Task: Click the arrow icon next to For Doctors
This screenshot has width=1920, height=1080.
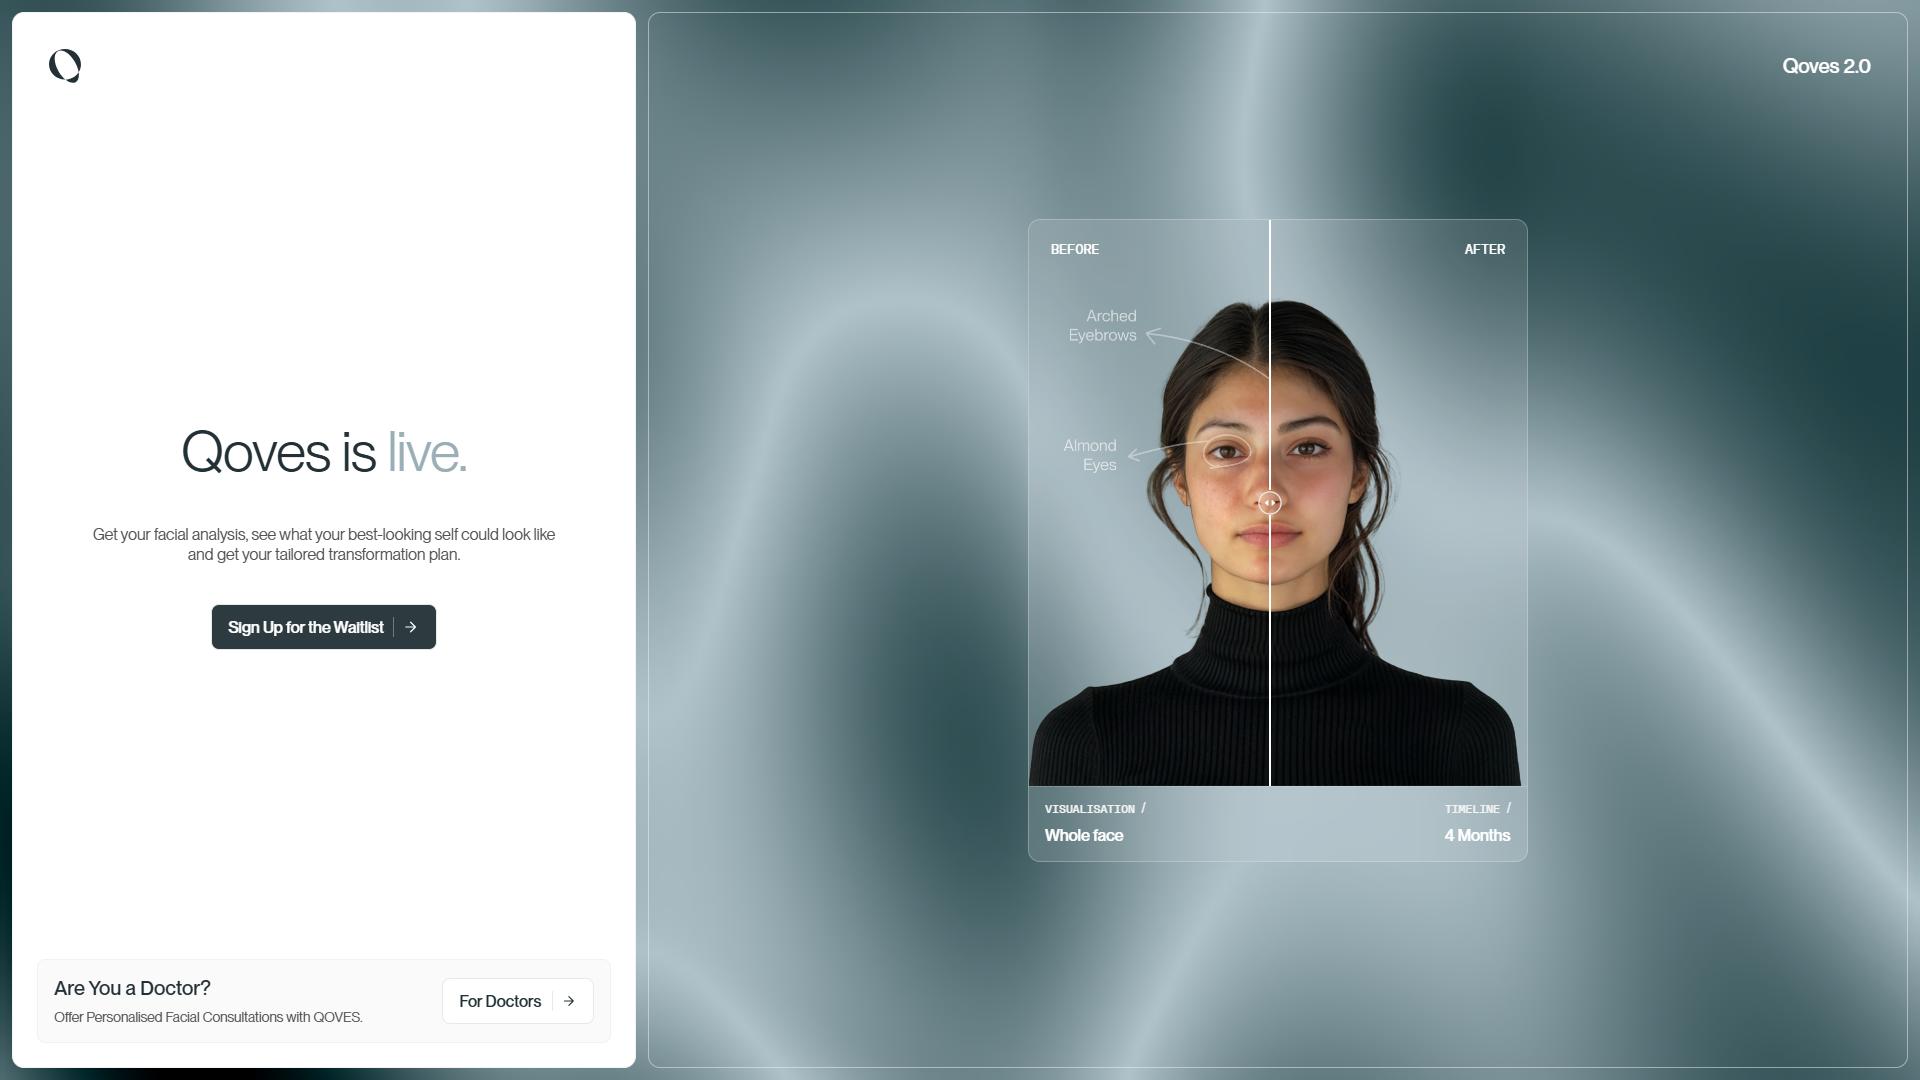Action: 569,1001
